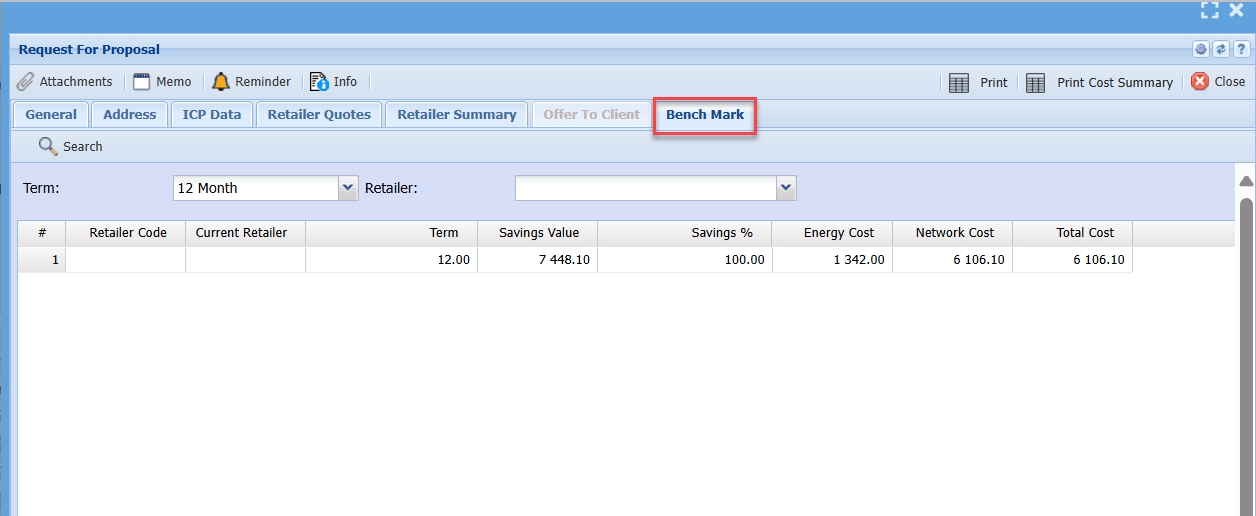
Task: Open help with the question mark icon
Action: pos(1241,50)
